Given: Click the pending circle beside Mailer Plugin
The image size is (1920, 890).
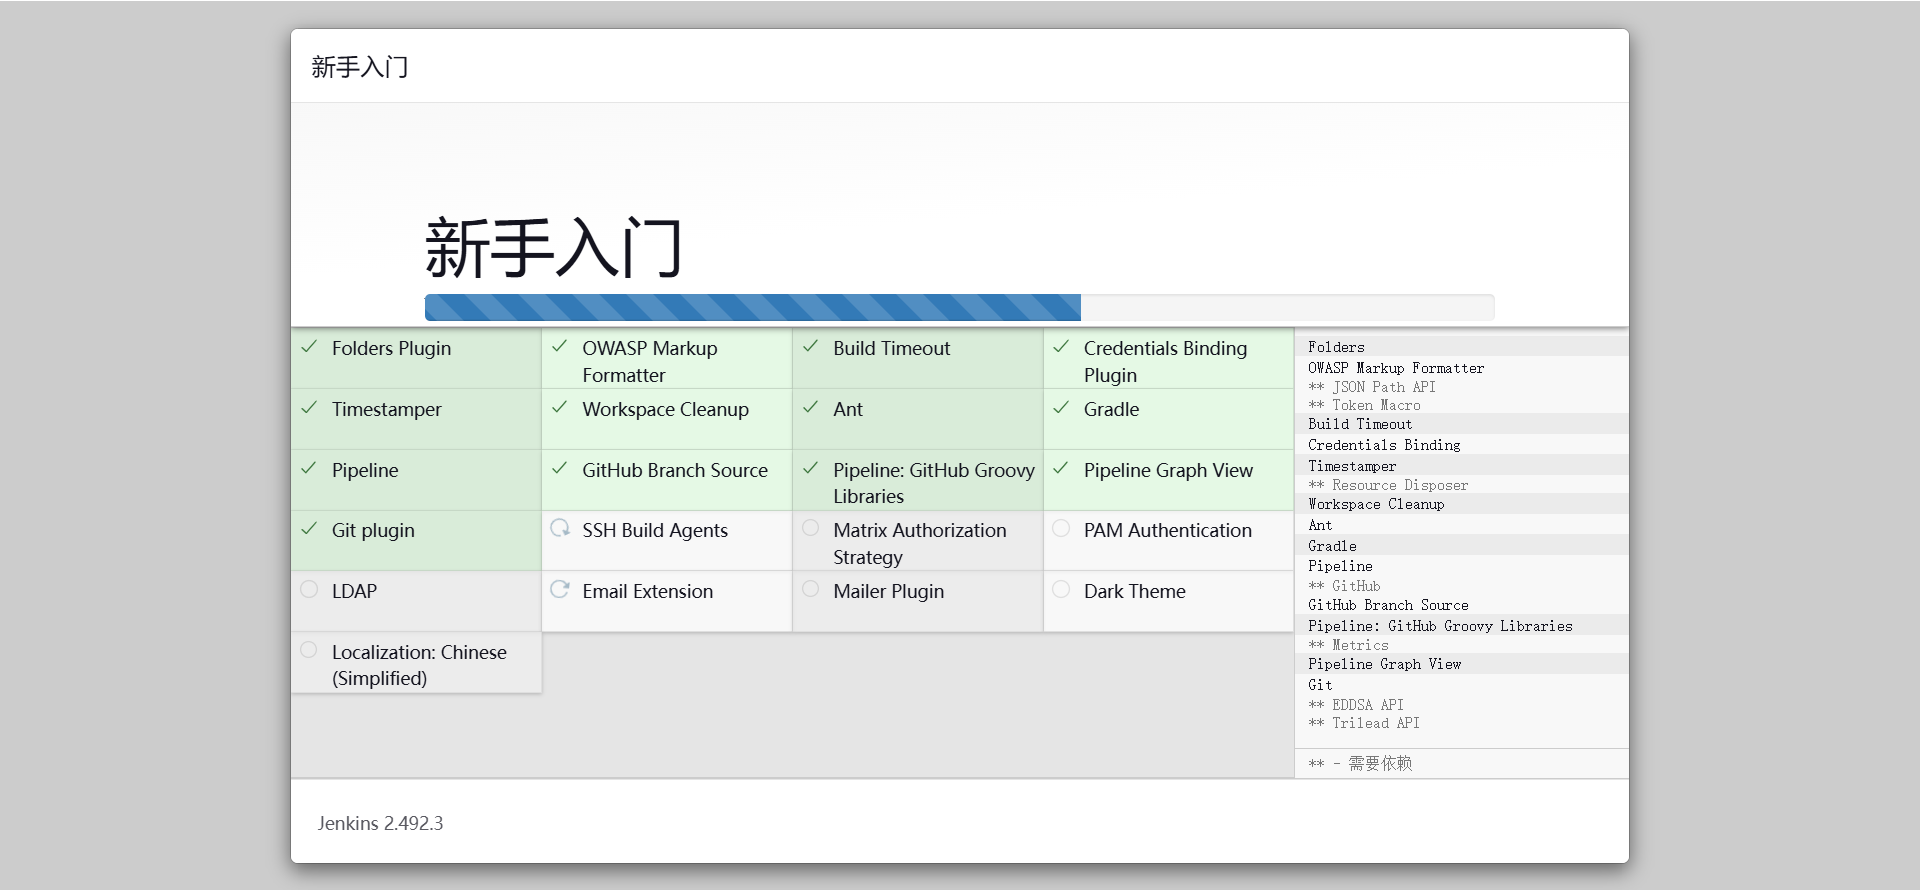Looking at the screenshot, I should [x=811, y=589].
